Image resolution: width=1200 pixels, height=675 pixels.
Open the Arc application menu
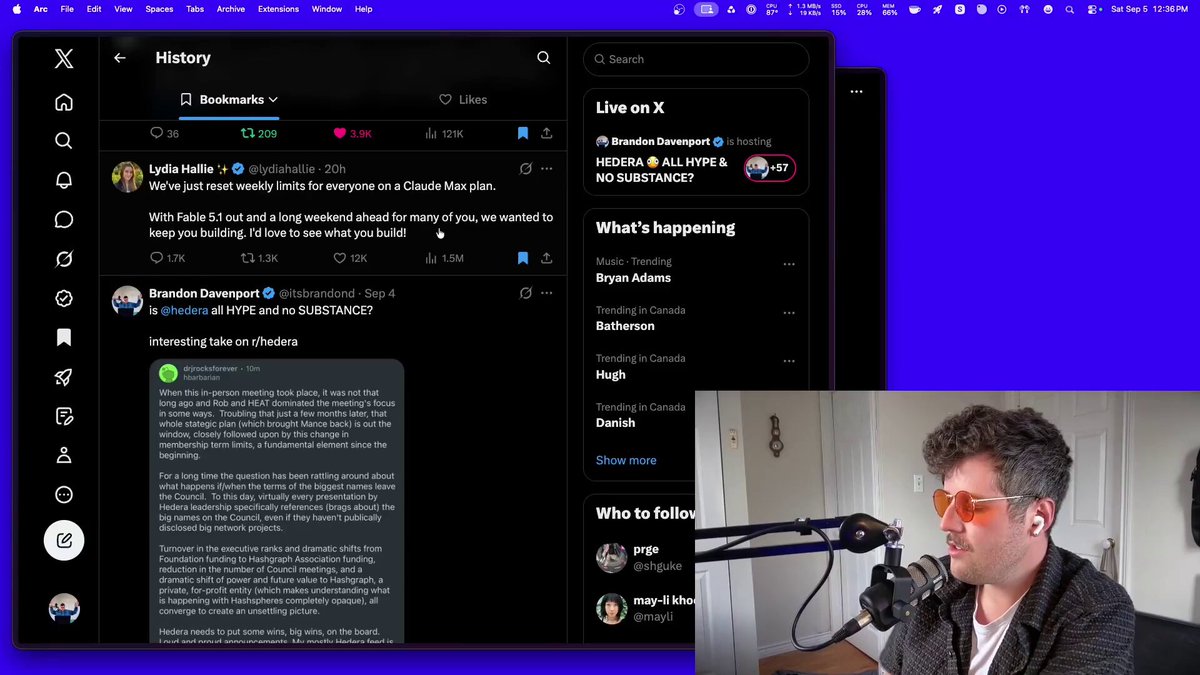point(40,9)
